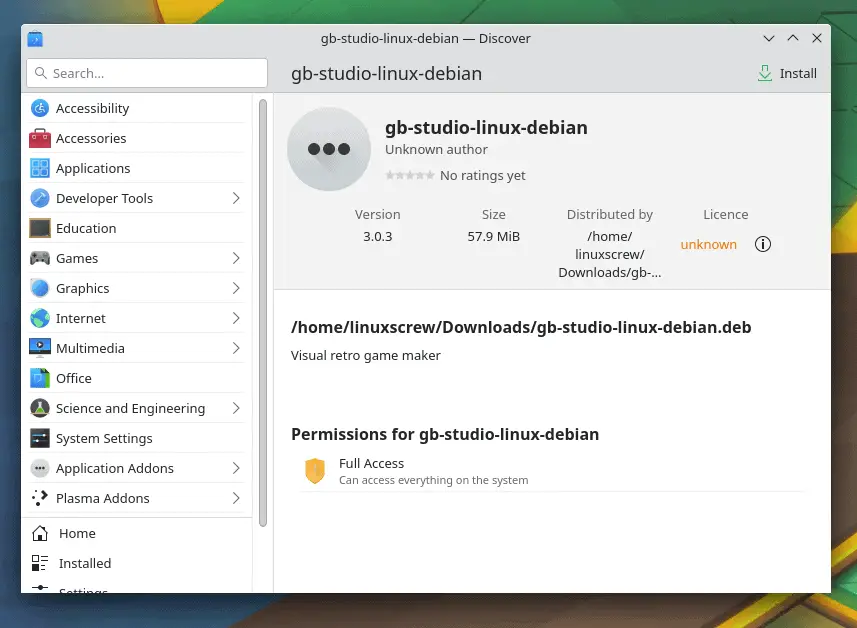Screen dimensions: 857x628
Task: Click the Multimedia monitor icon
Action: pyautogui.click(x=40, y=348)
